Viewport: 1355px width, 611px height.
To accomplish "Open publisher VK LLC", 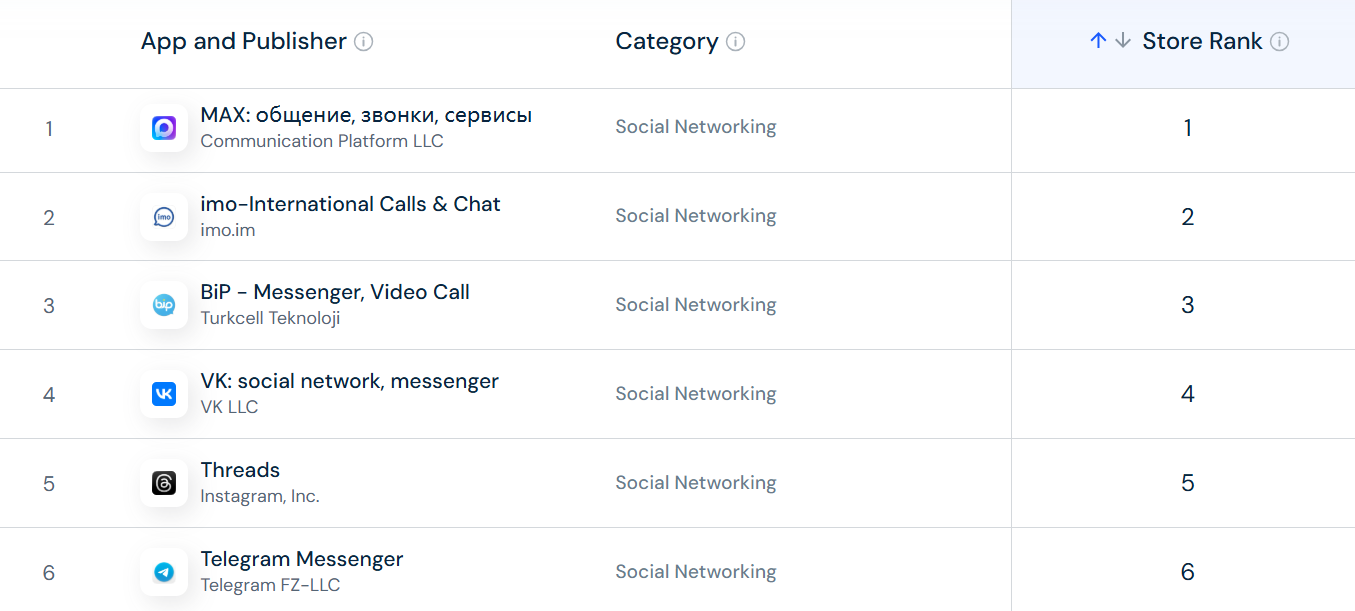I will pyautogui.click(x=229, y=407).
